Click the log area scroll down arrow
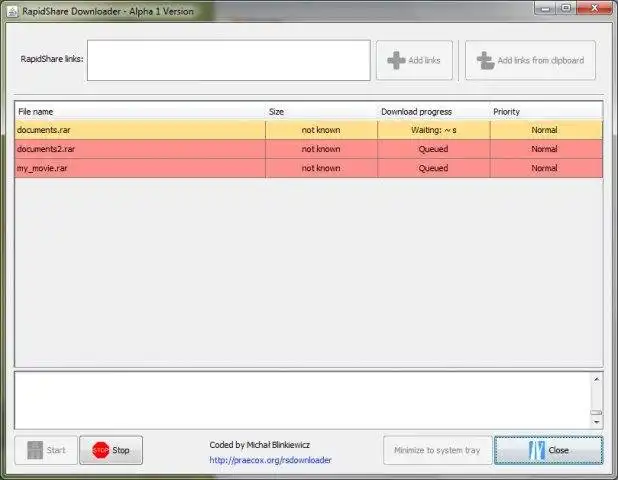This screenshot has height=480, width=618. [596, 422]
